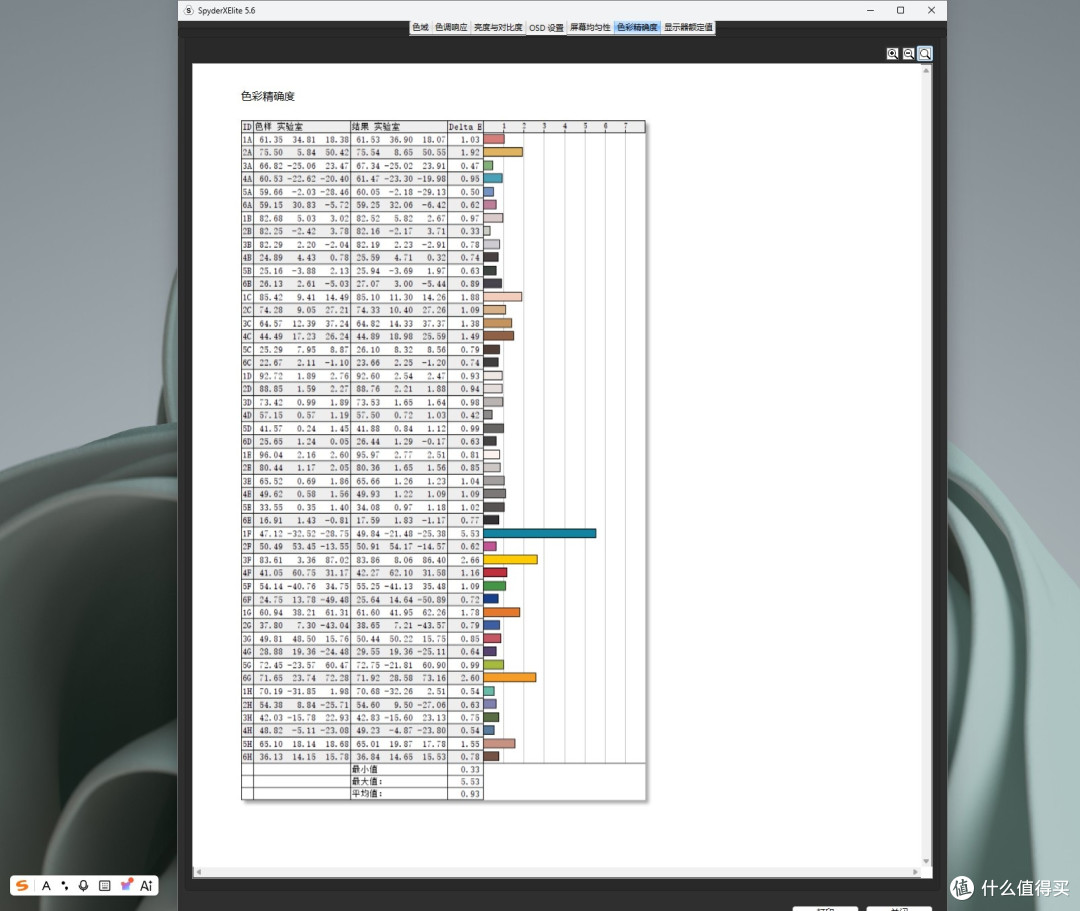Activate the microphone voice input icon

click(x=83, y=886)
